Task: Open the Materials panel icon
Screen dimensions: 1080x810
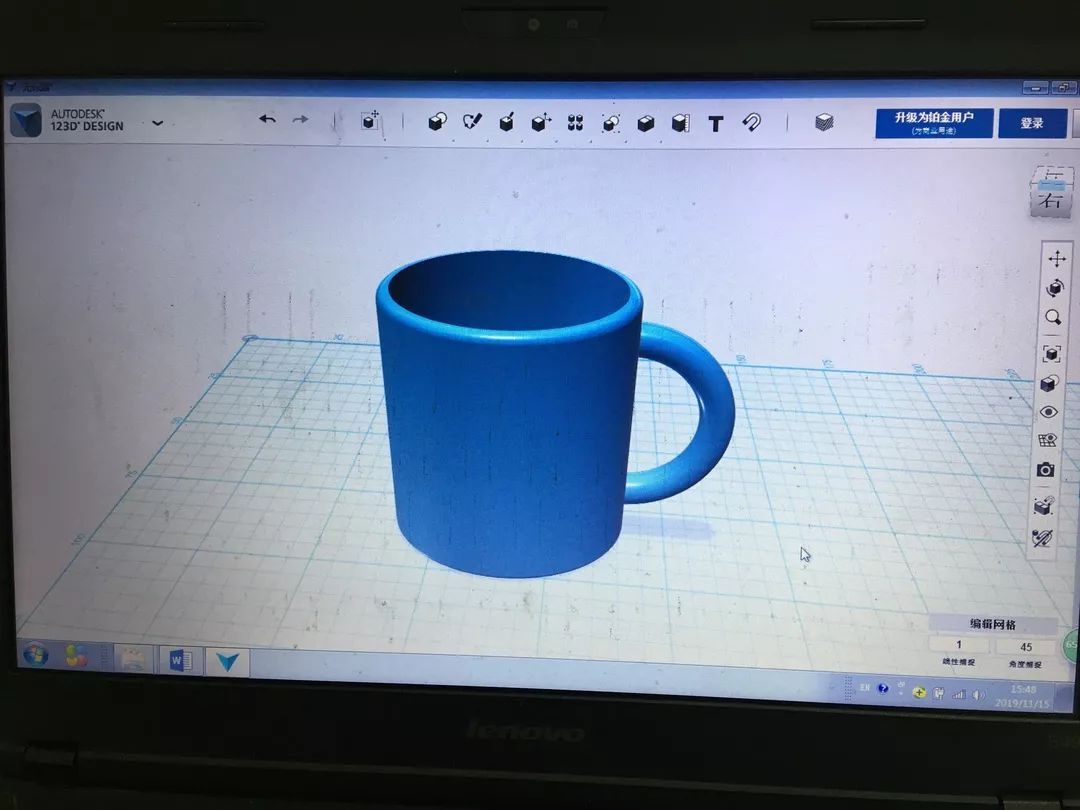Action: pyautogui.click(x=823, y=122)
